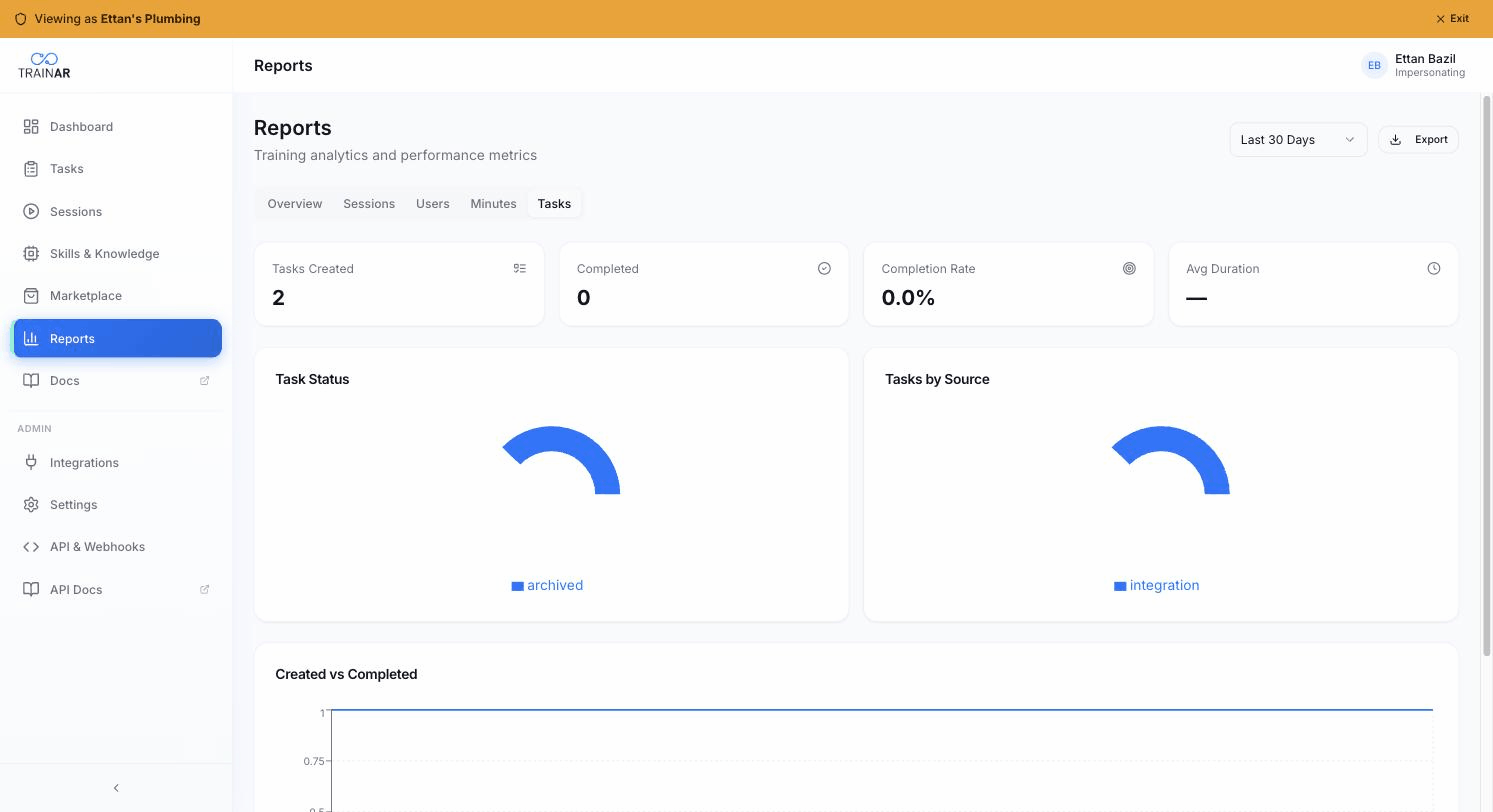Screen dimensions: 1493x812
Task: Click the Skills & Knowledge chip icon
Action: pyautogui.click(x=31, y=254)
